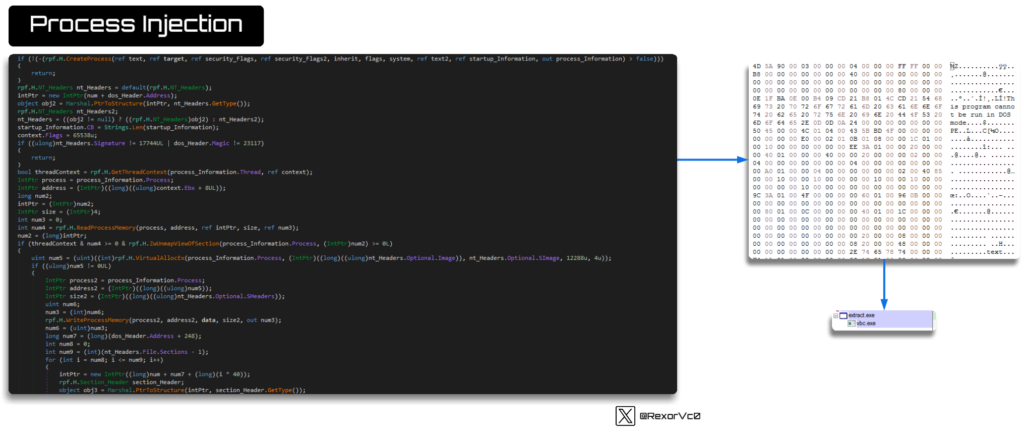Click the extract.exe window icon
Viewport: 1024px width, 435px height.
843,315
